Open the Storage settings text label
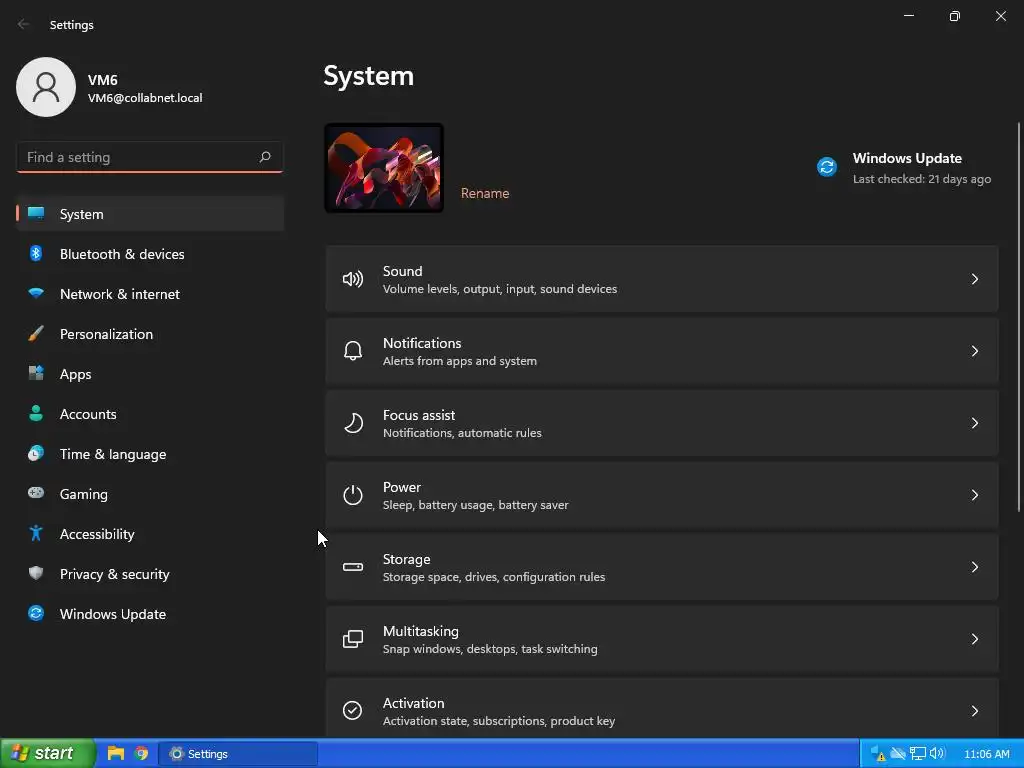Image resolution: width=1024 pixels, height=768 pixels. pyautogui.click(x=406, y=559)
